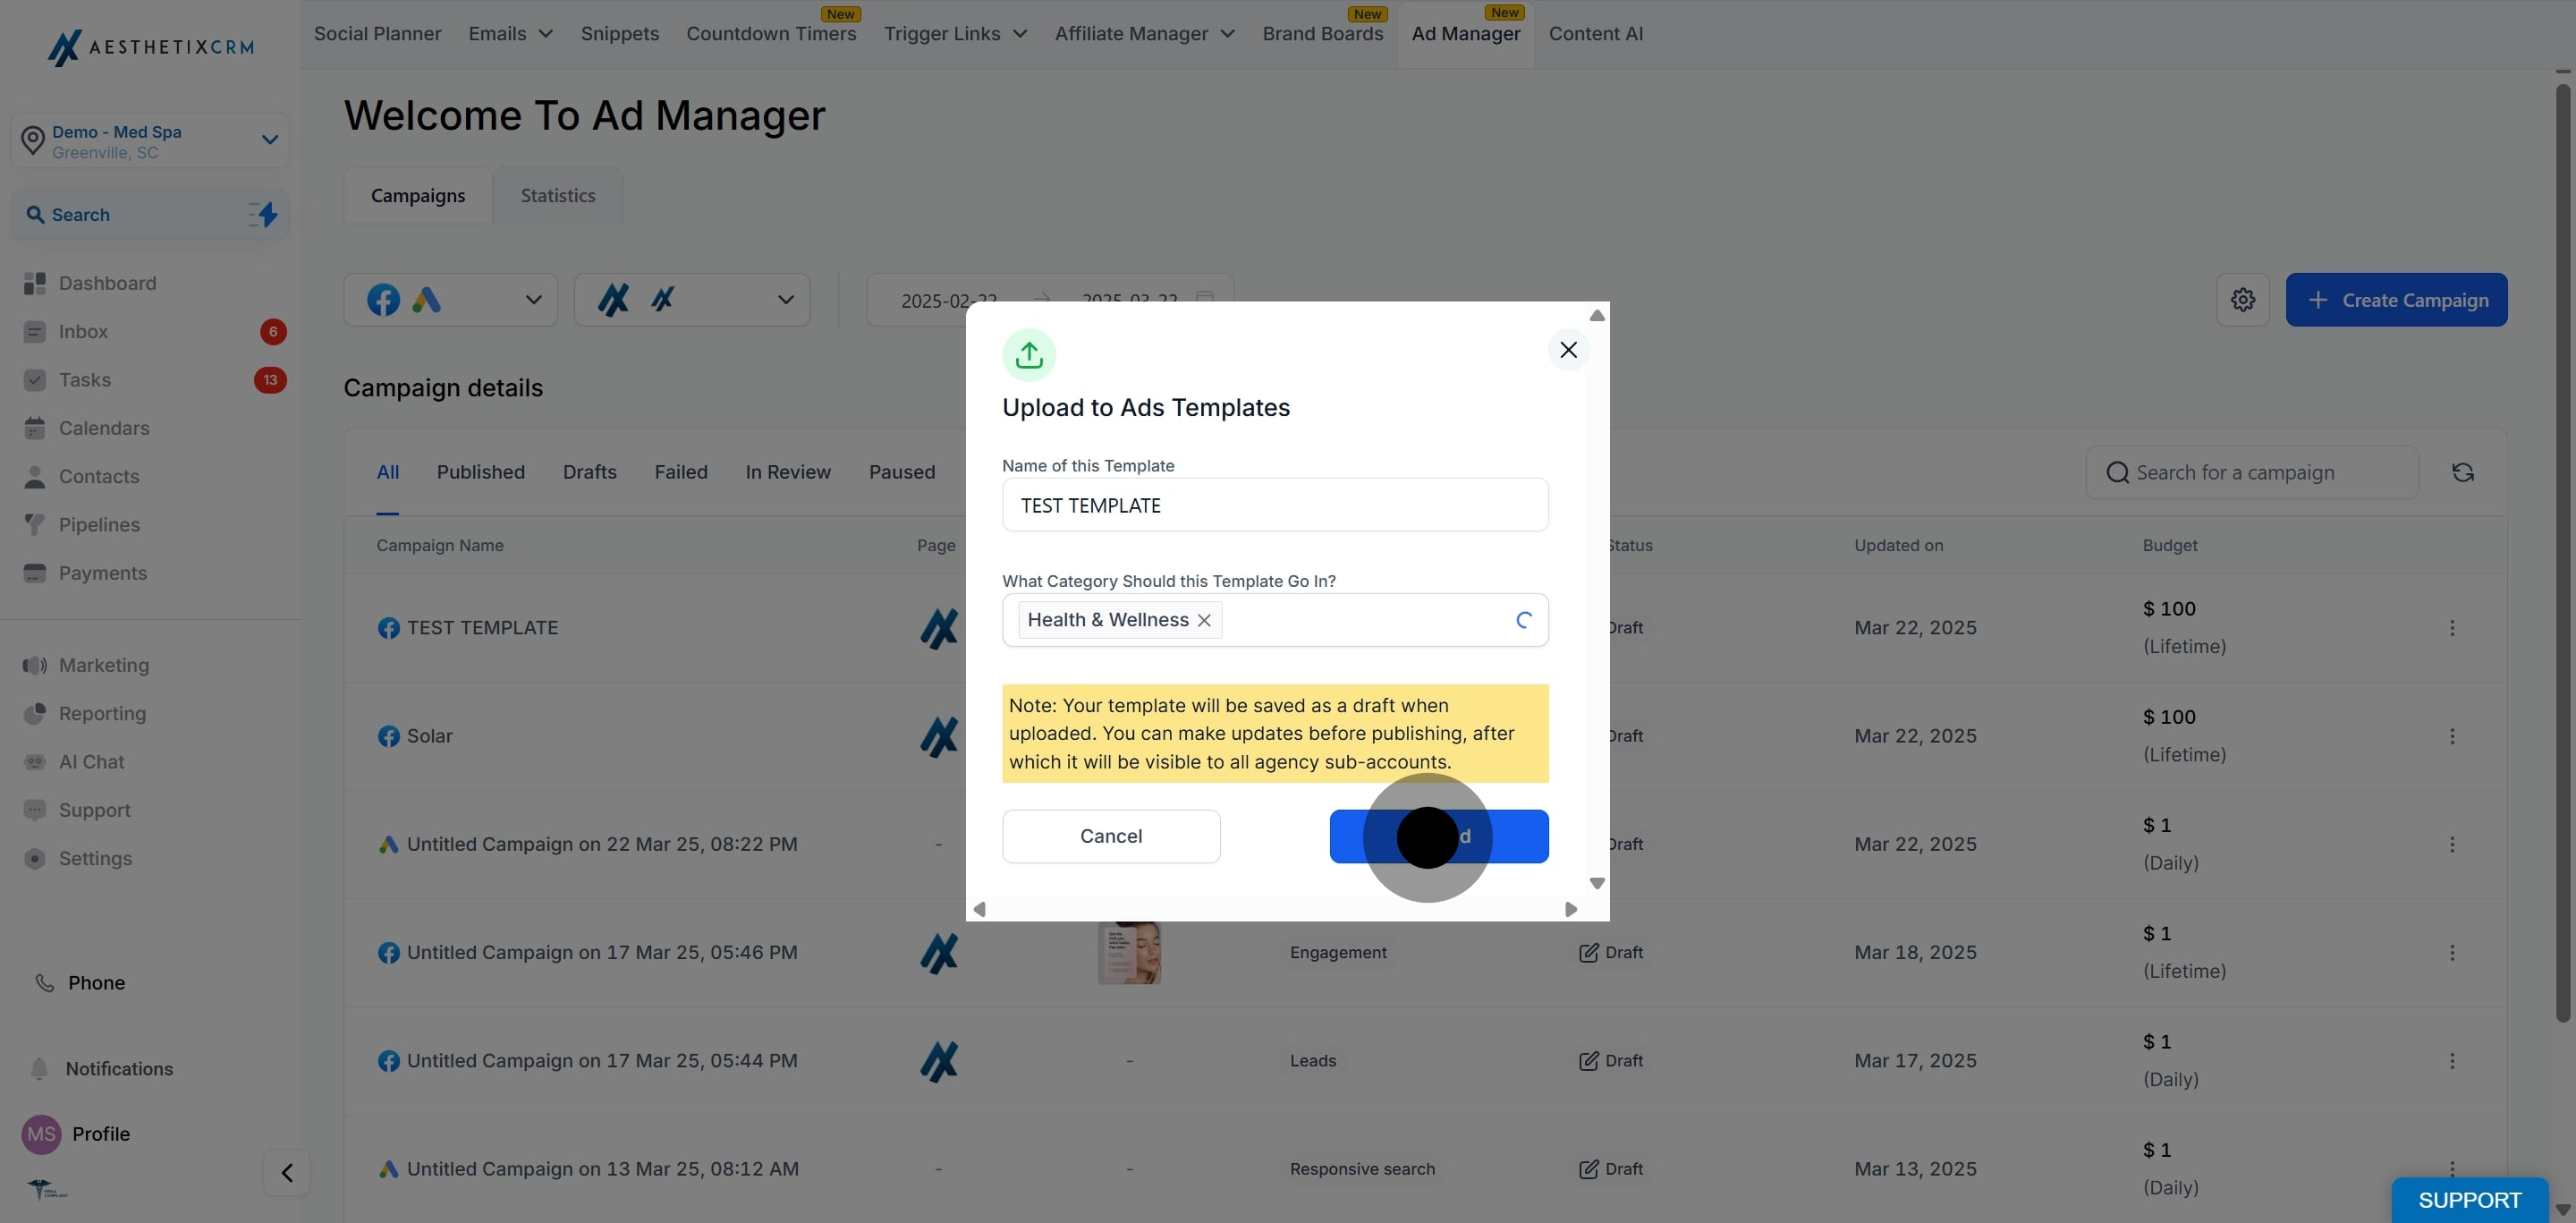Click the search lightning bolt quick action icon
This screenshot has height=1223, width=2576.
pyautogui.click(x=264, y=214)
